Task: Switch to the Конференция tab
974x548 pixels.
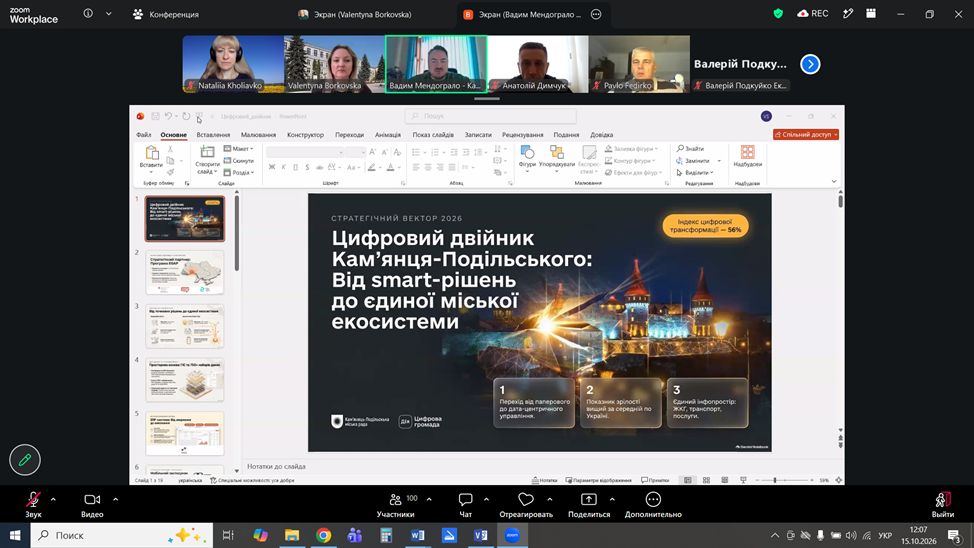Action: click(x=166, y=14)
